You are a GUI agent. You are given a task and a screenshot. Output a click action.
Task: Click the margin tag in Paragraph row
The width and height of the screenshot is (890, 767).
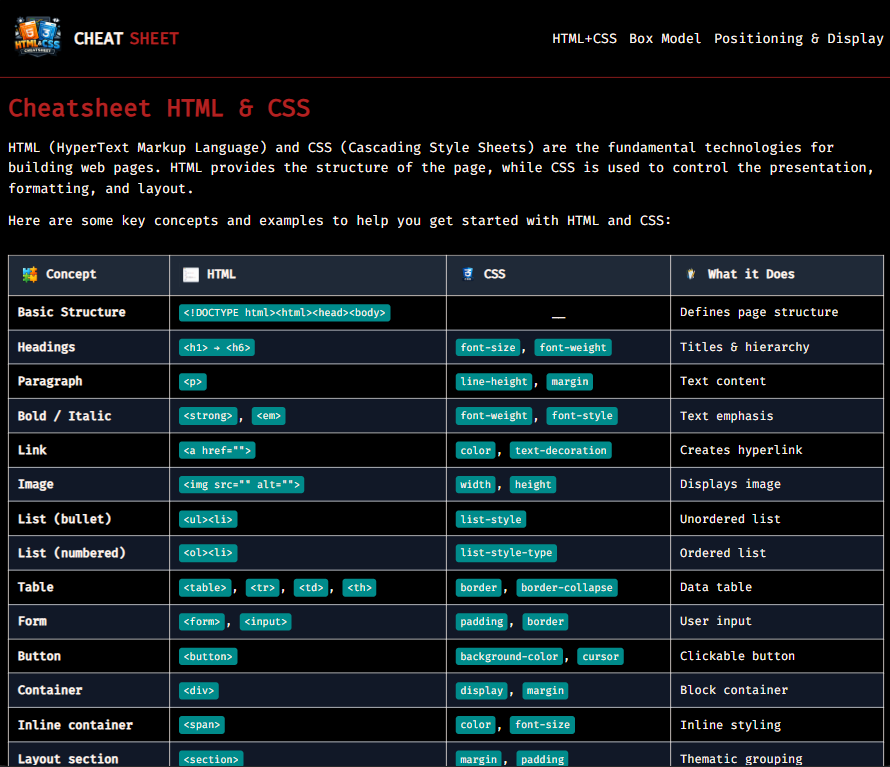tap(570, 382)
